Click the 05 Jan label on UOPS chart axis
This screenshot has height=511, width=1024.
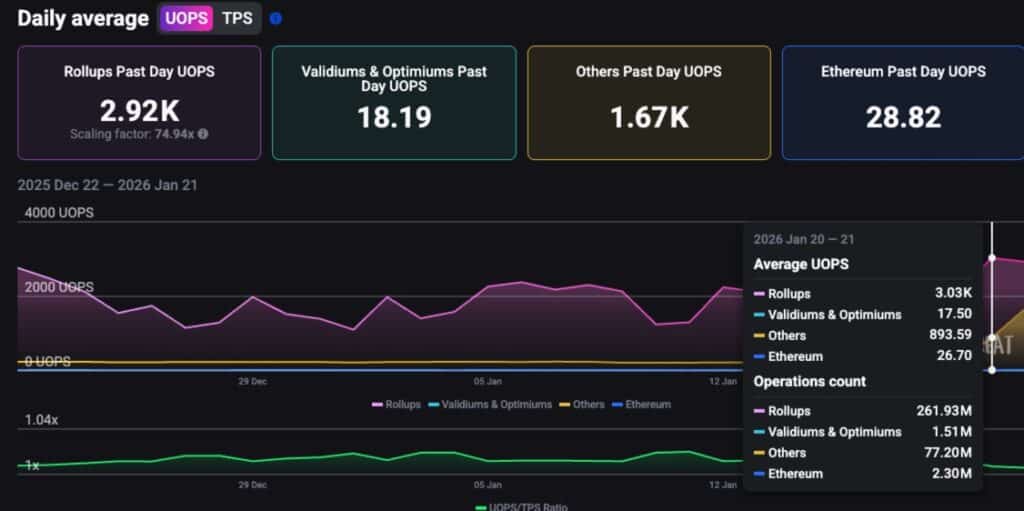[487, 381]
